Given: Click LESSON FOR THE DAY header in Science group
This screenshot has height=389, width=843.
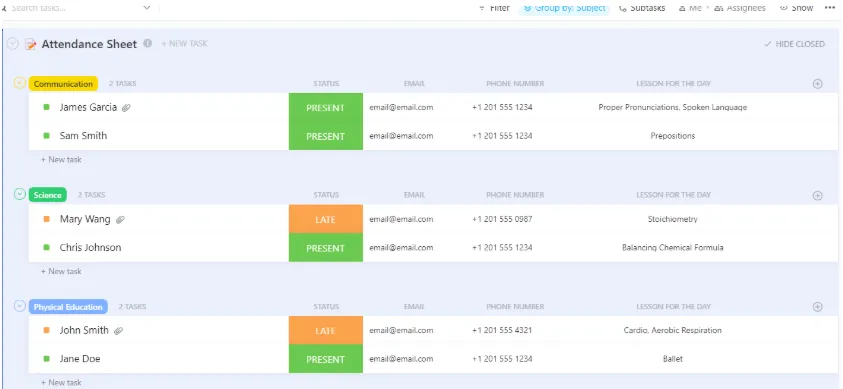Looking at the screenshot, I should pyautogui.click(x=674, y=195).
